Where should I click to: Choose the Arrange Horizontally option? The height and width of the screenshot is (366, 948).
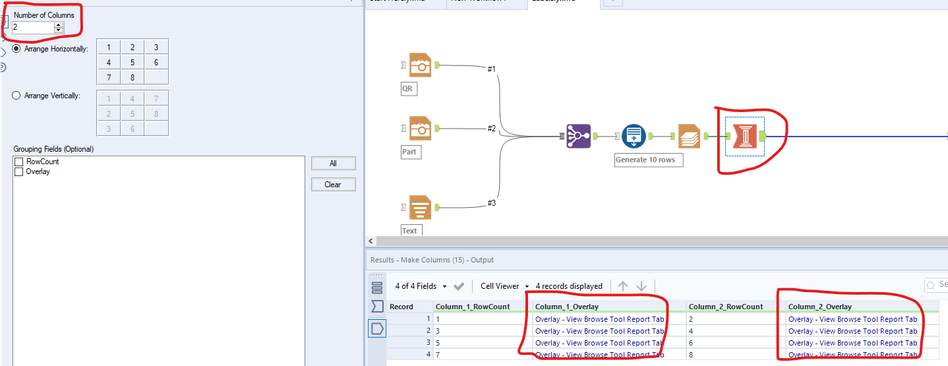pos(16,48)
